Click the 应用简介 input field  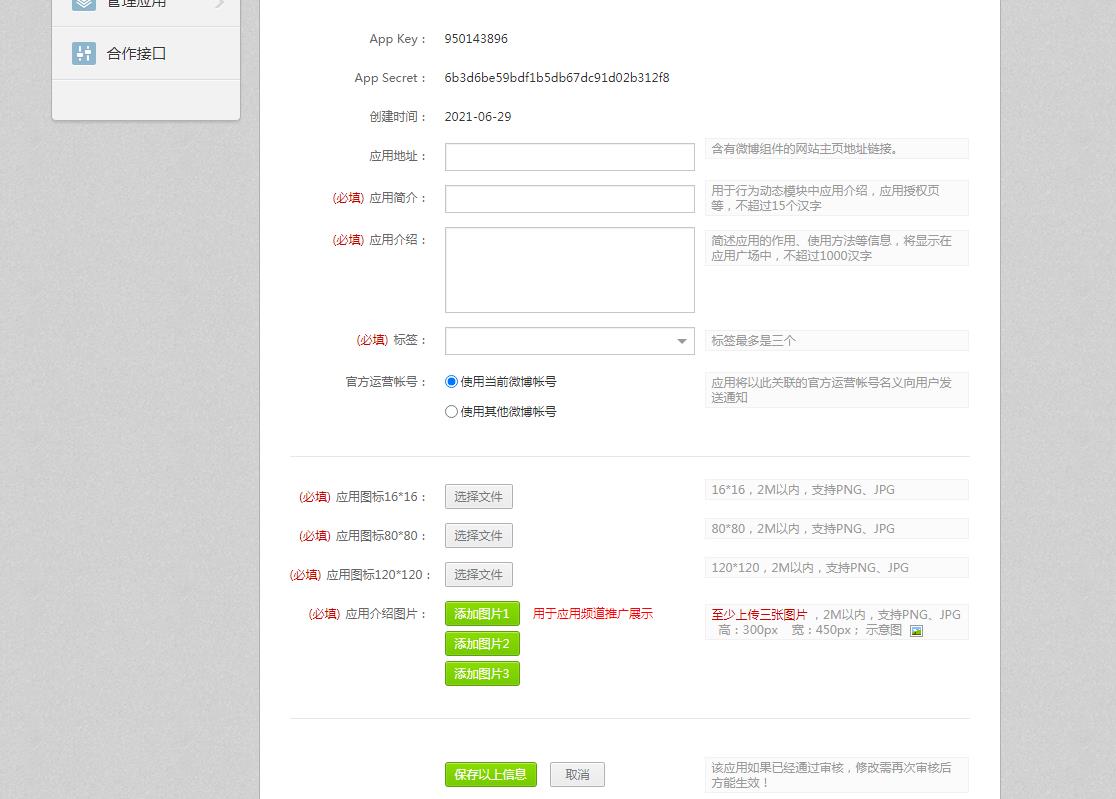tap(569, 198)
